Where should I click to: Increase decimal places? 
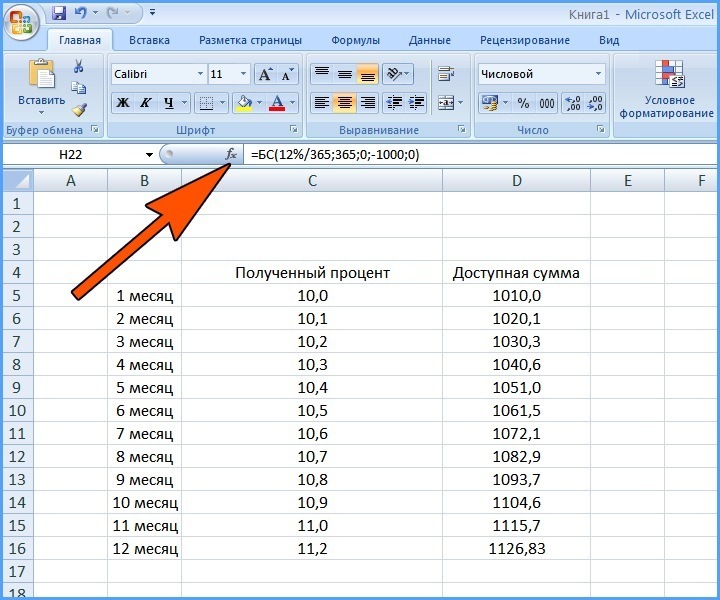573,103
